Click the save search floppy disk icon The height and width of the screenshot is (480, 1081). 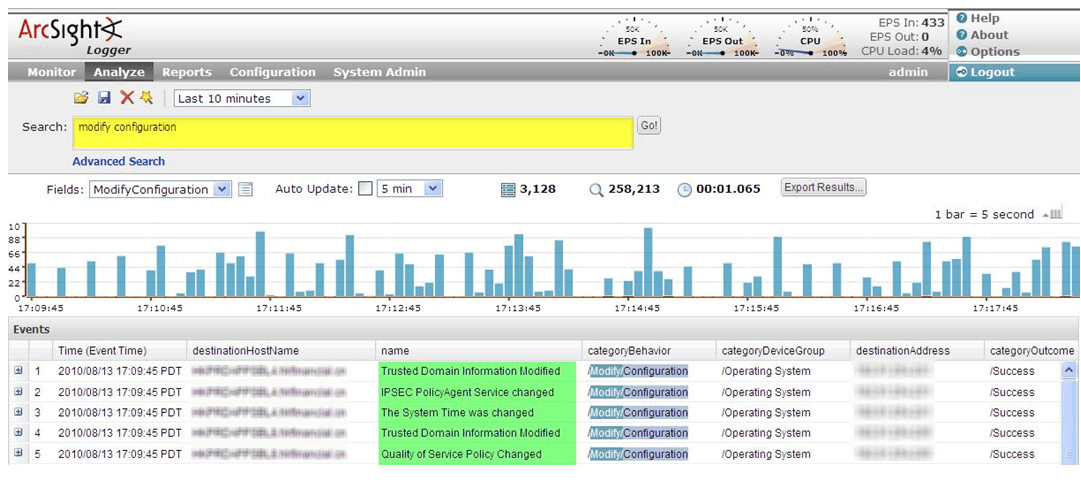104,98
